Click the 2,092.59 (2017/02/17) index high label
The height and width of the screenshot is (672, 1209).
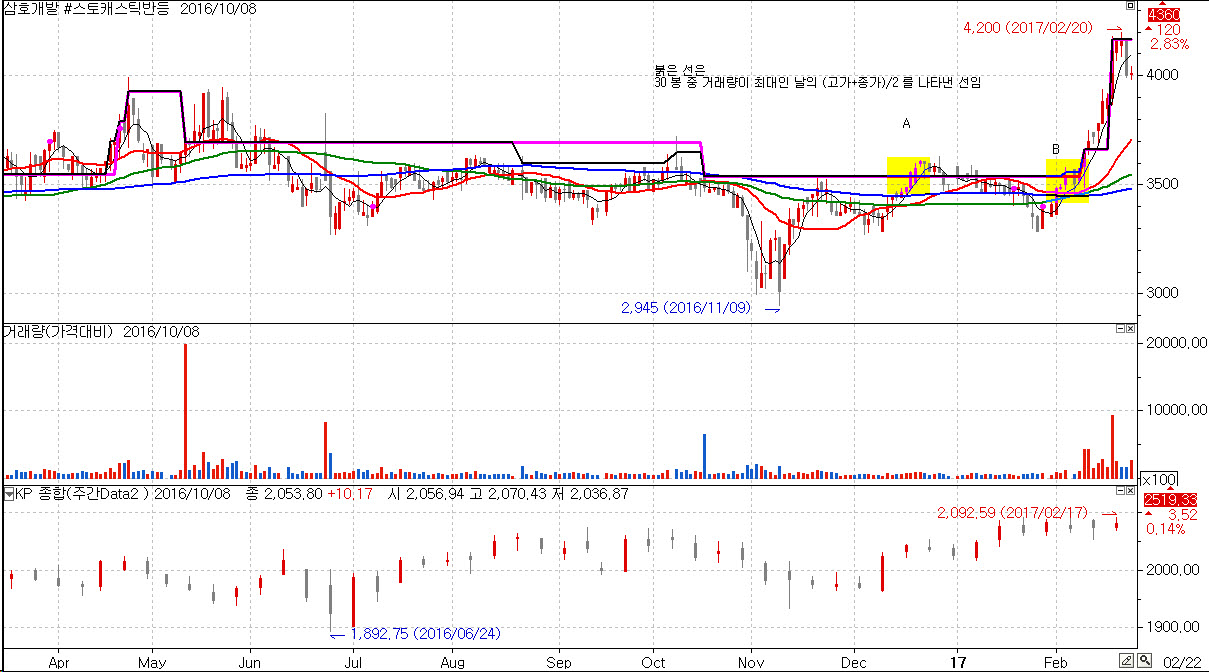[x=1012, y=513]
